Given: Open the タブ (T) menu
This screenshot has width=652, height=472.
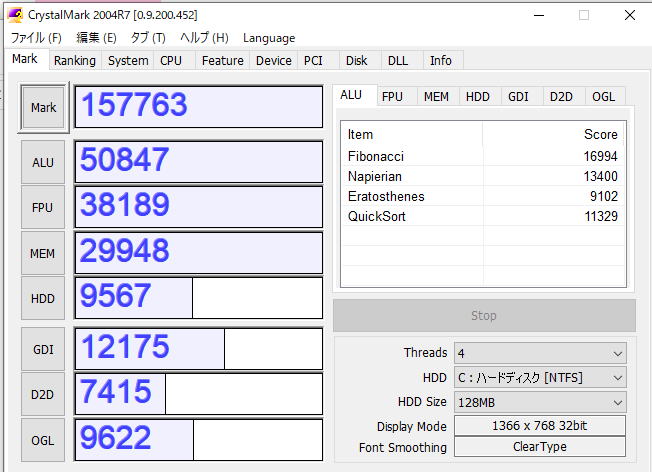Looking at the screenshot, I should coord(148,38).
